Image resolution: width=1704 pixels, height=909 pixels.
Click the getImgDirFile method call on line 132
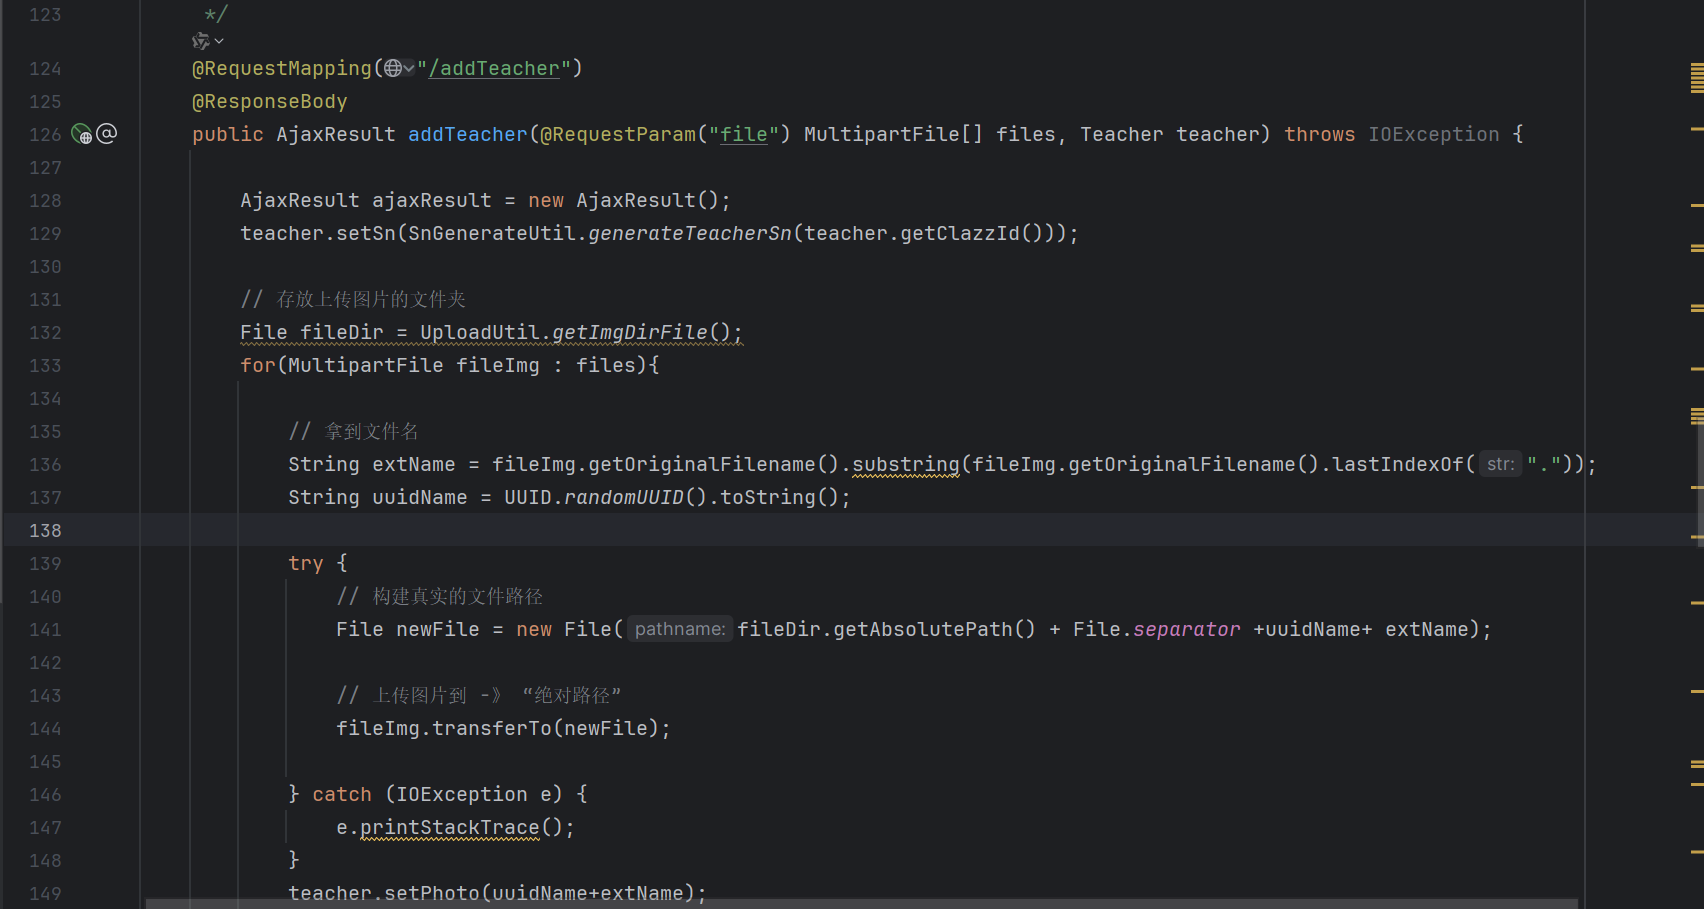click(x=629, y=332)
